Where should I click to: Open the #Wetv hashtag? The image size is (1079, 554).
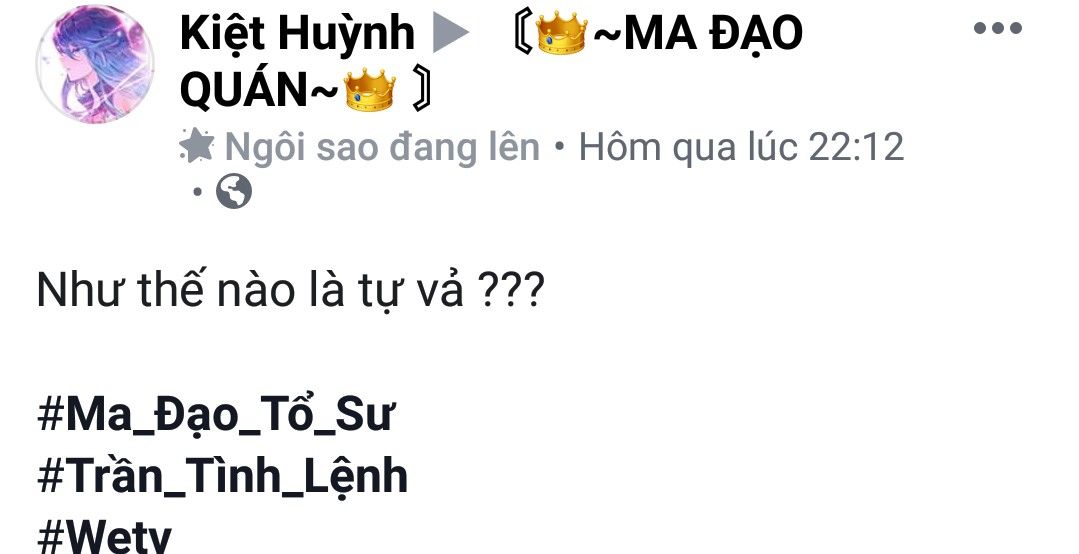[x=104, y=536]
